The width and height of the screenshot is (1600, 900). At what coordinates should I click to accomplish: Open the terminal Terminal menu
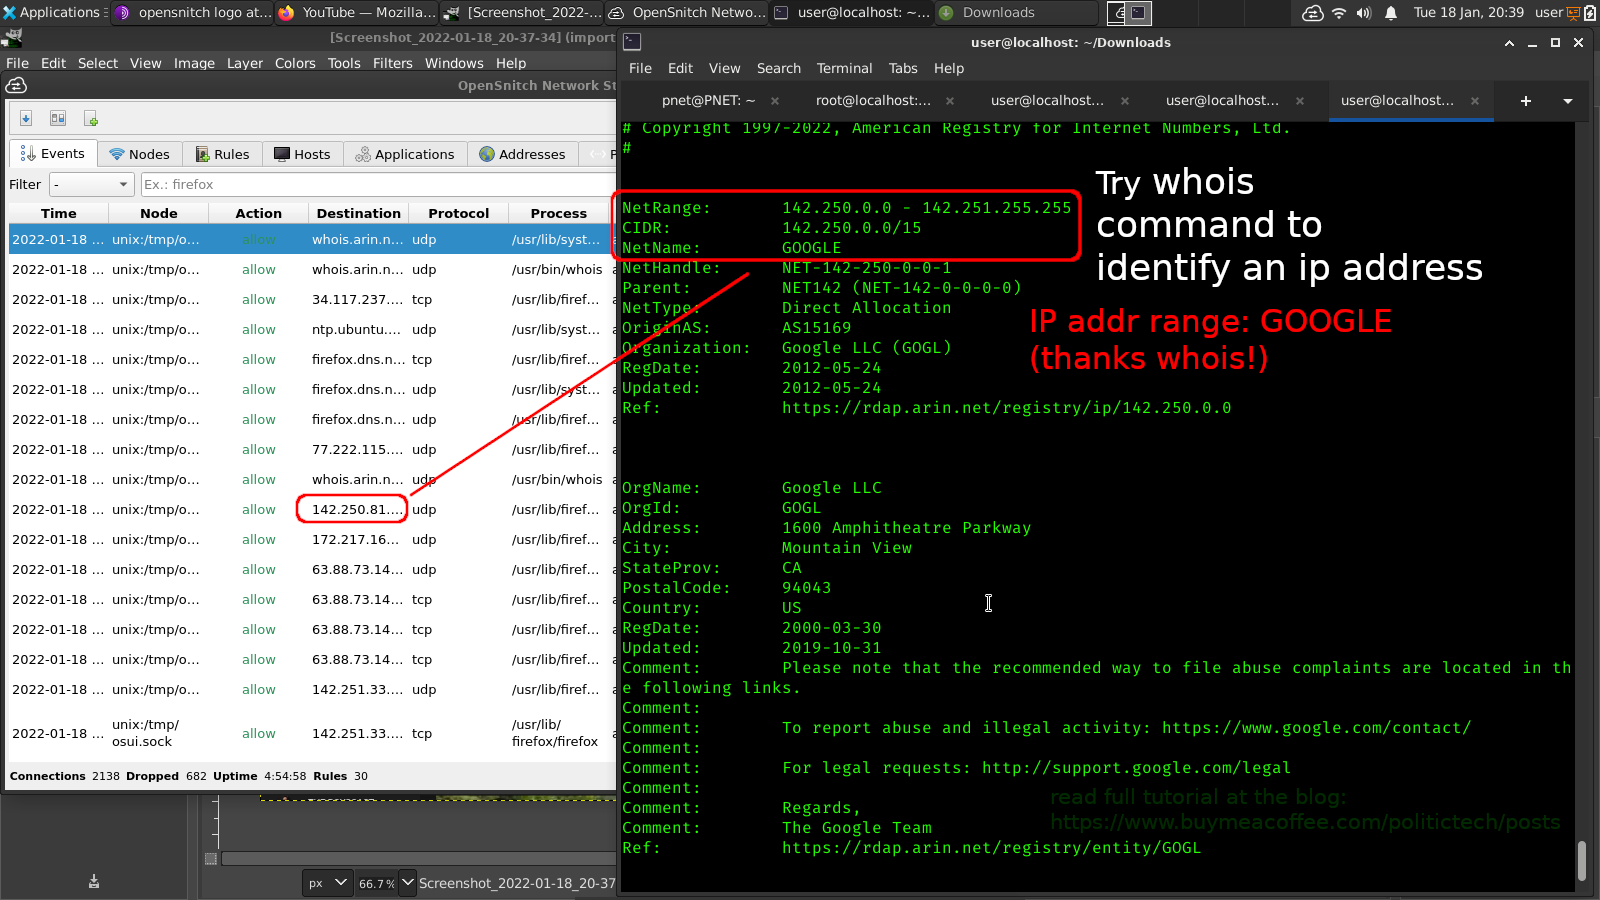[844, 68]
